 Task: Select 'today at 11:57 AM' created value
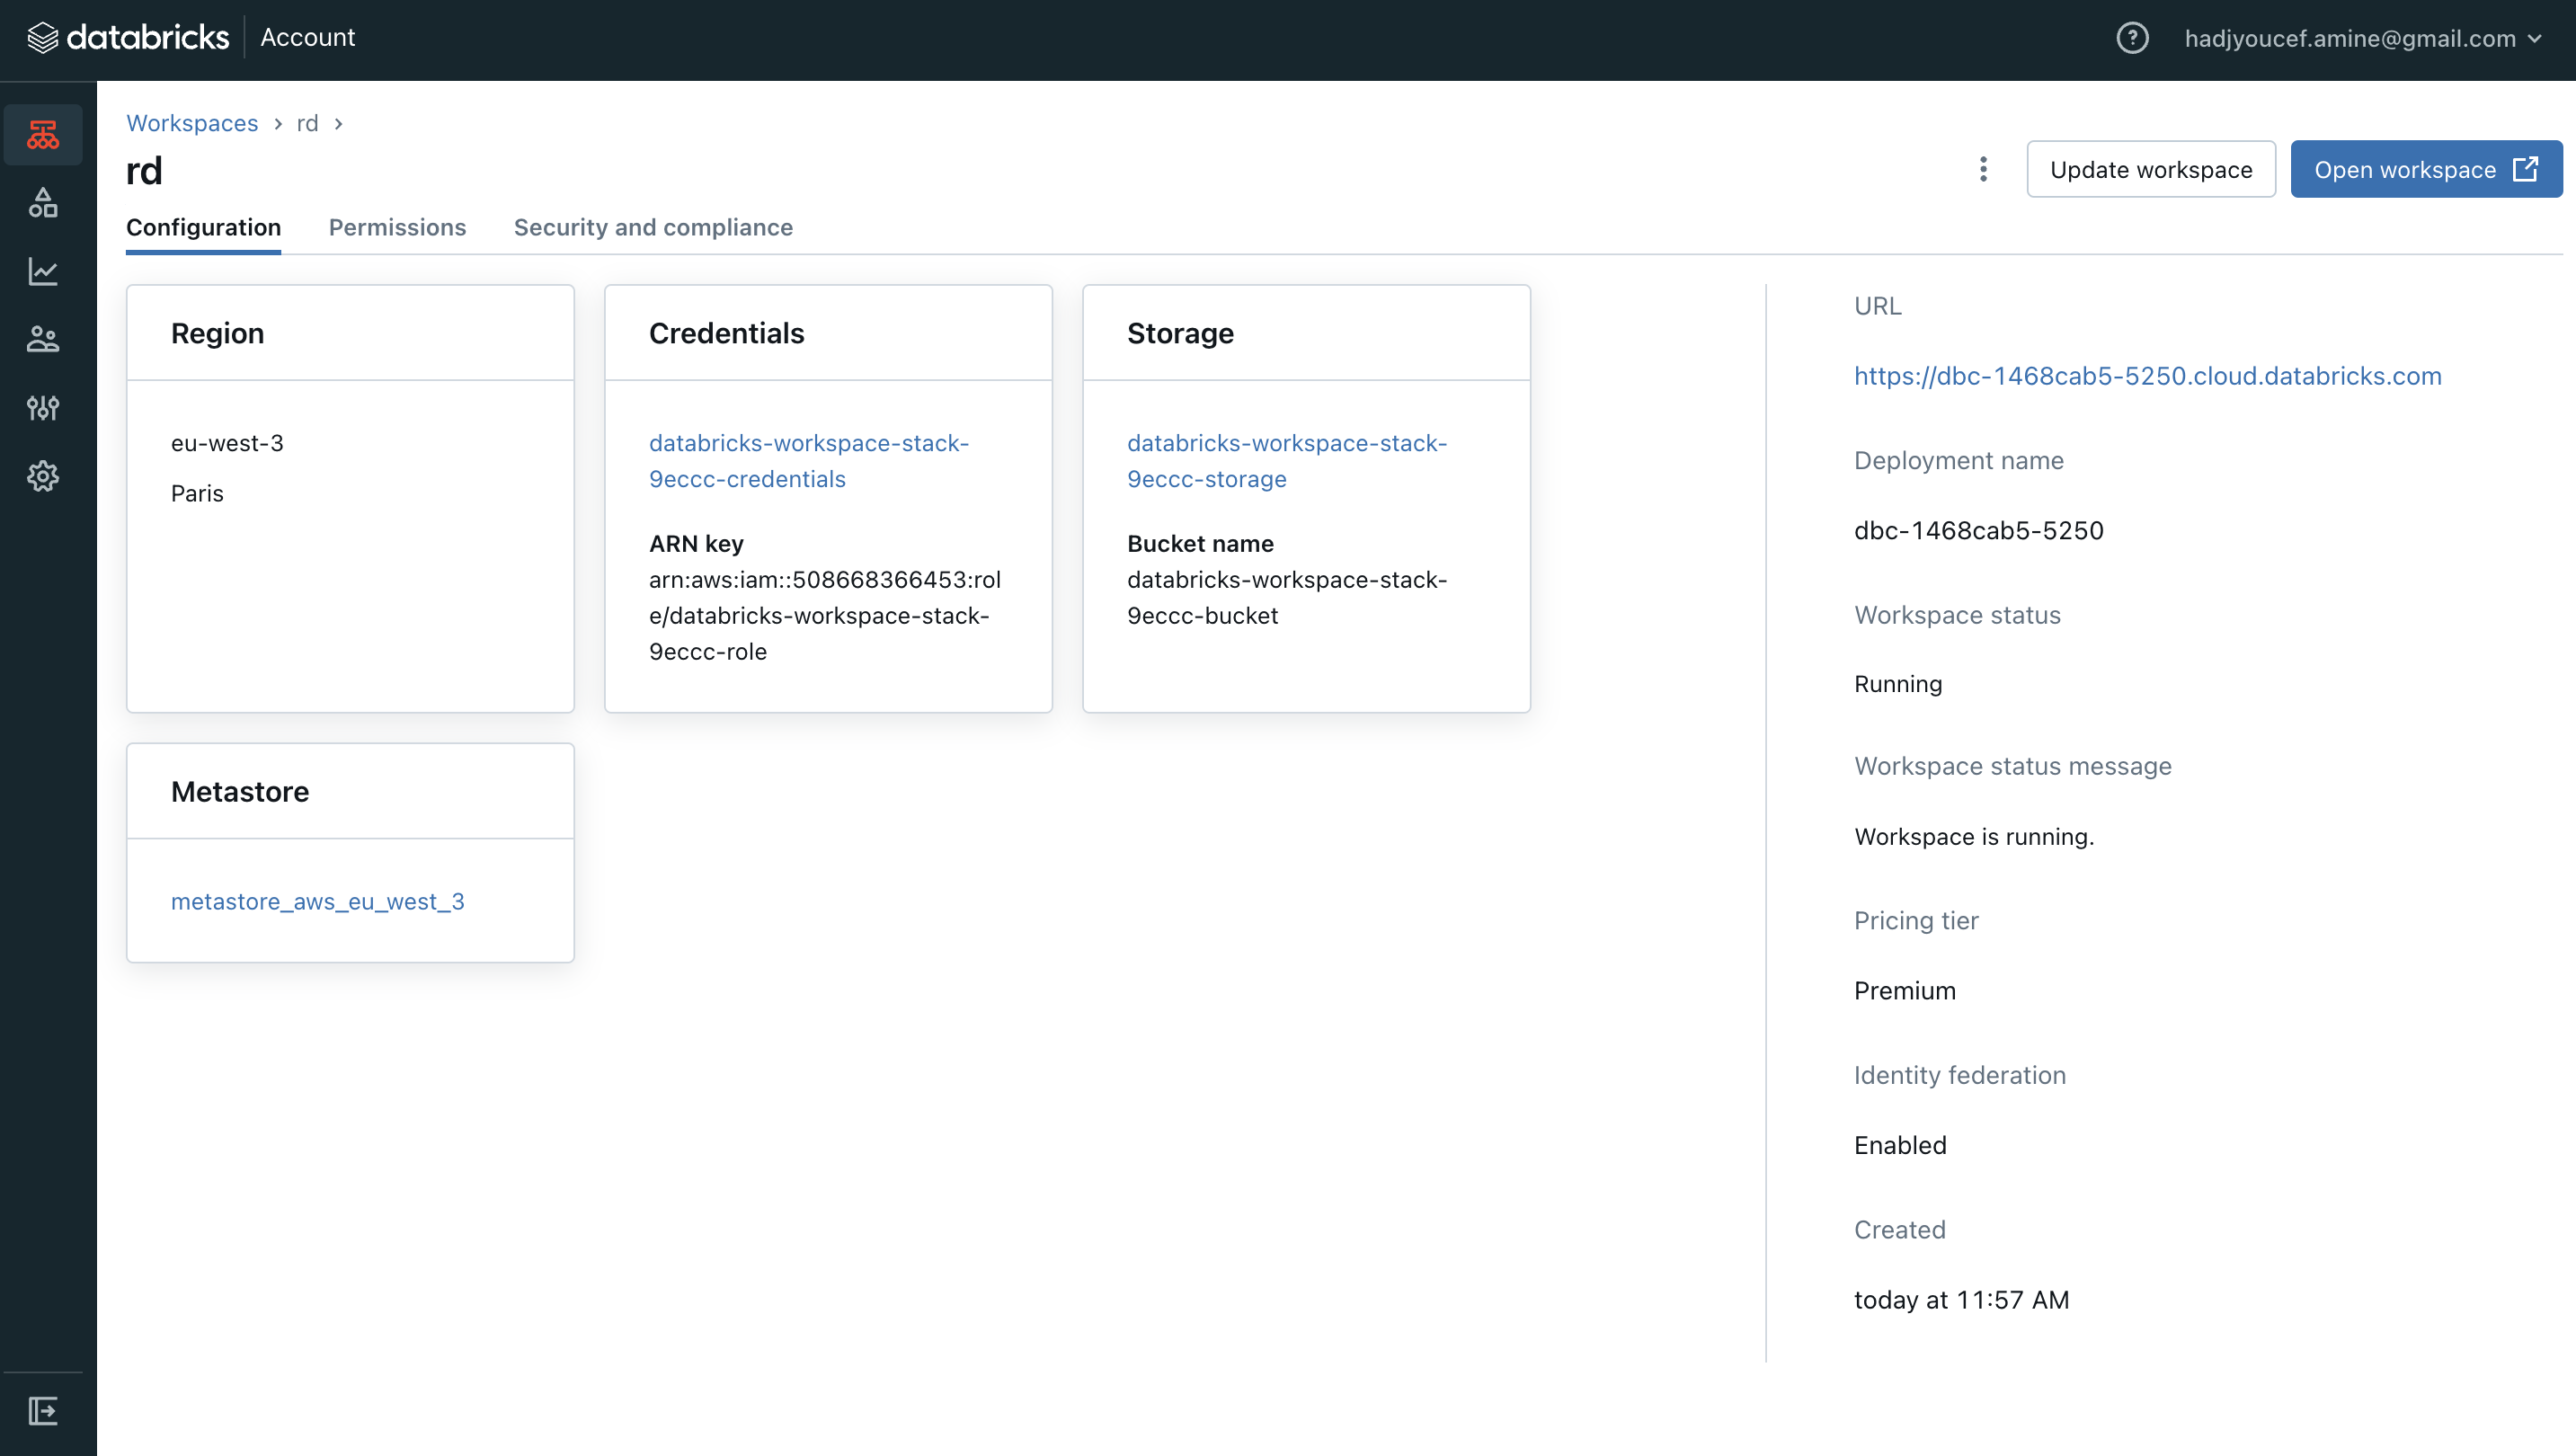click(x=1961, y=1299)
